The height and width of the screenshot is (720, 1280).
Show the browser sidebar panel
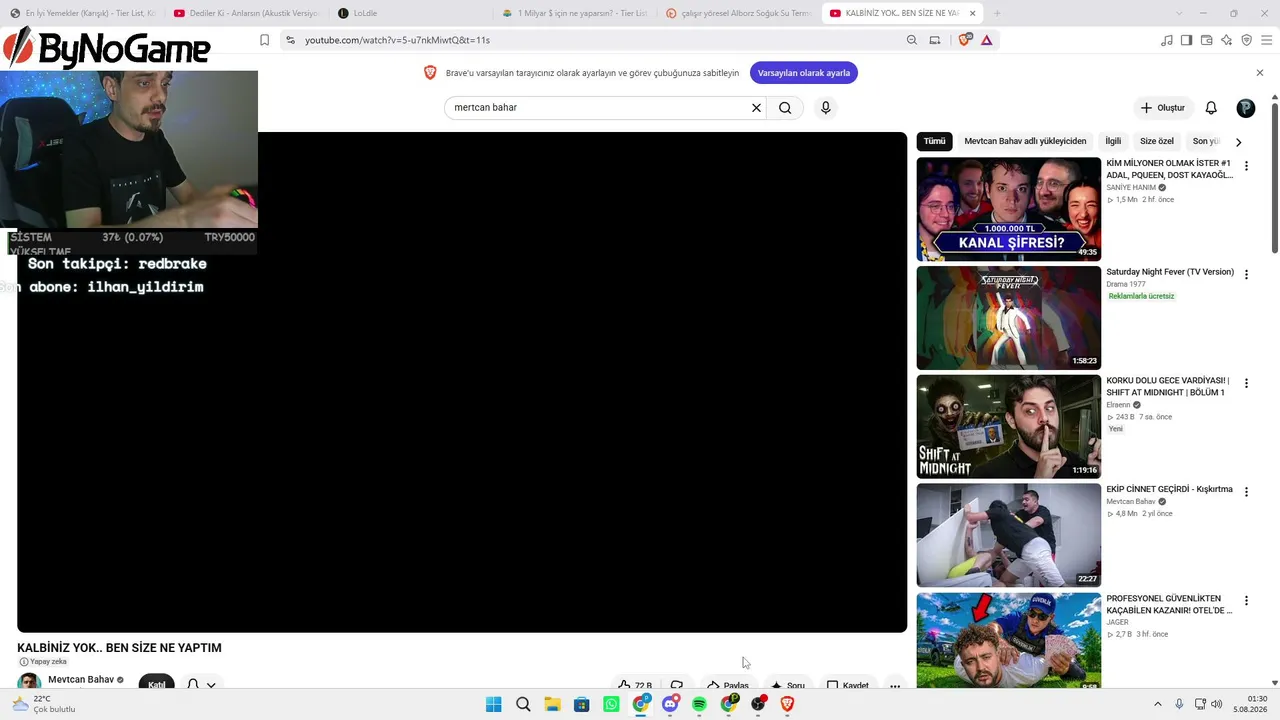pyautogui.click(x=1187, y=40)
